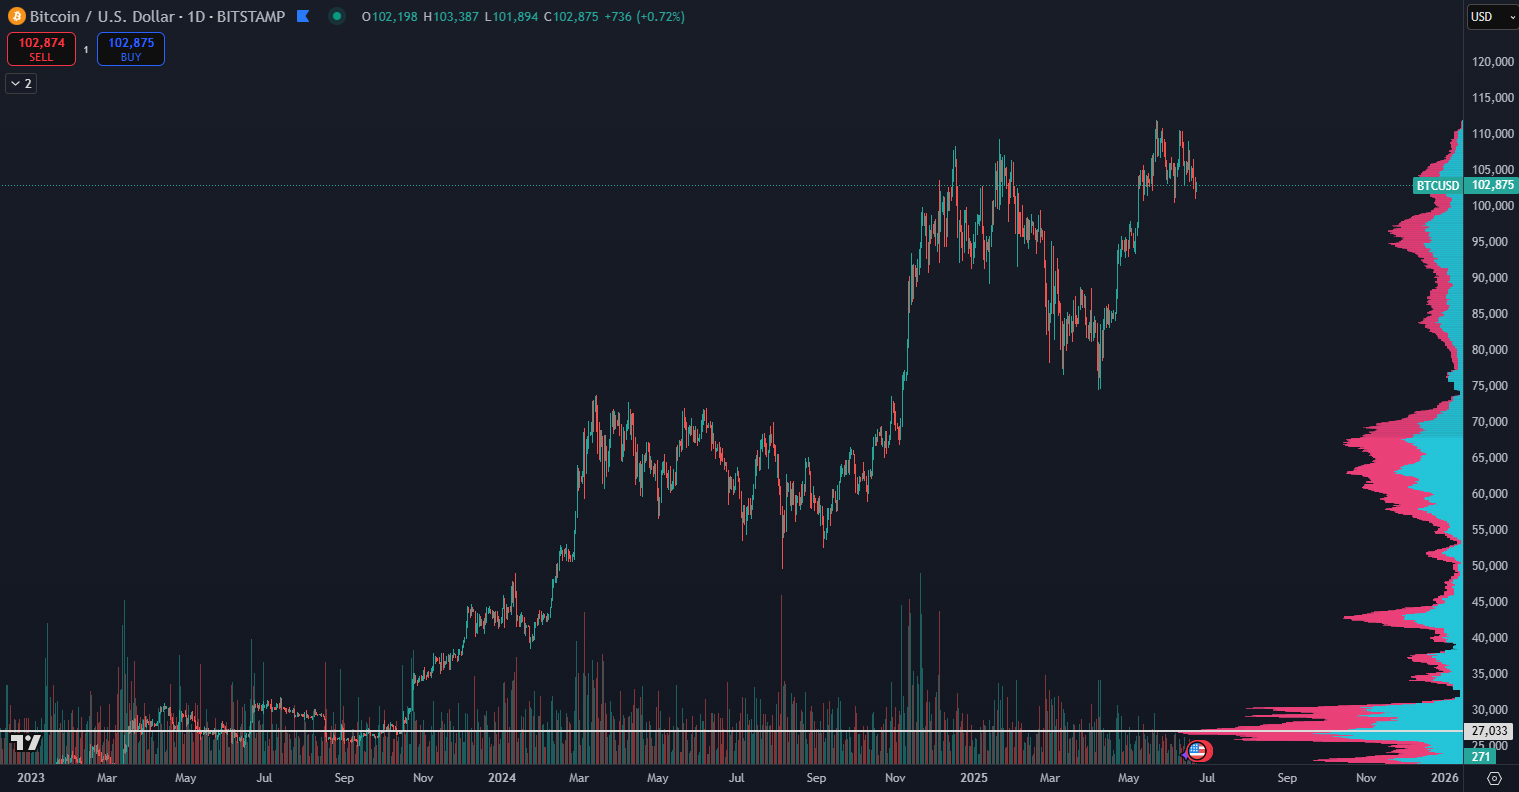
Task: Click the green market status dot indicator
Action: 337,17
